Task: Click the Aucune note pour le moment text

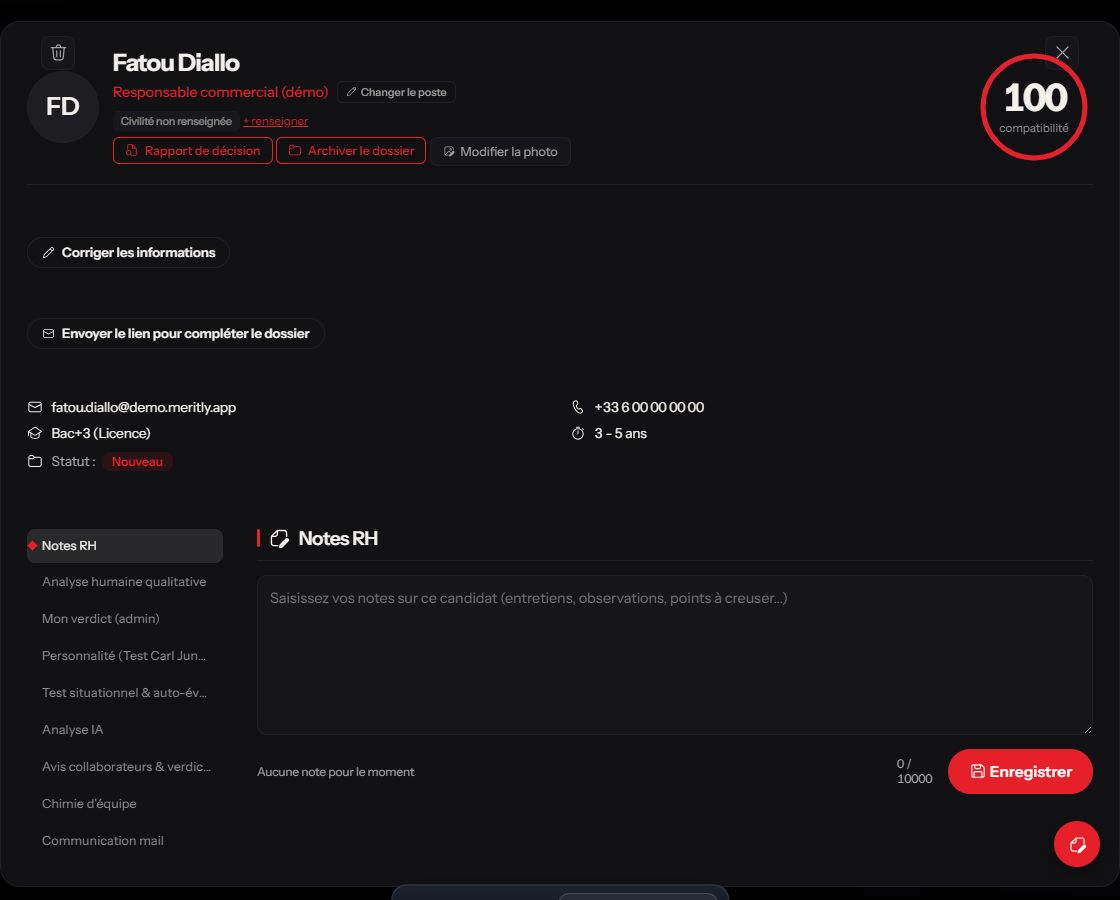Action: [x=336, y=772]
